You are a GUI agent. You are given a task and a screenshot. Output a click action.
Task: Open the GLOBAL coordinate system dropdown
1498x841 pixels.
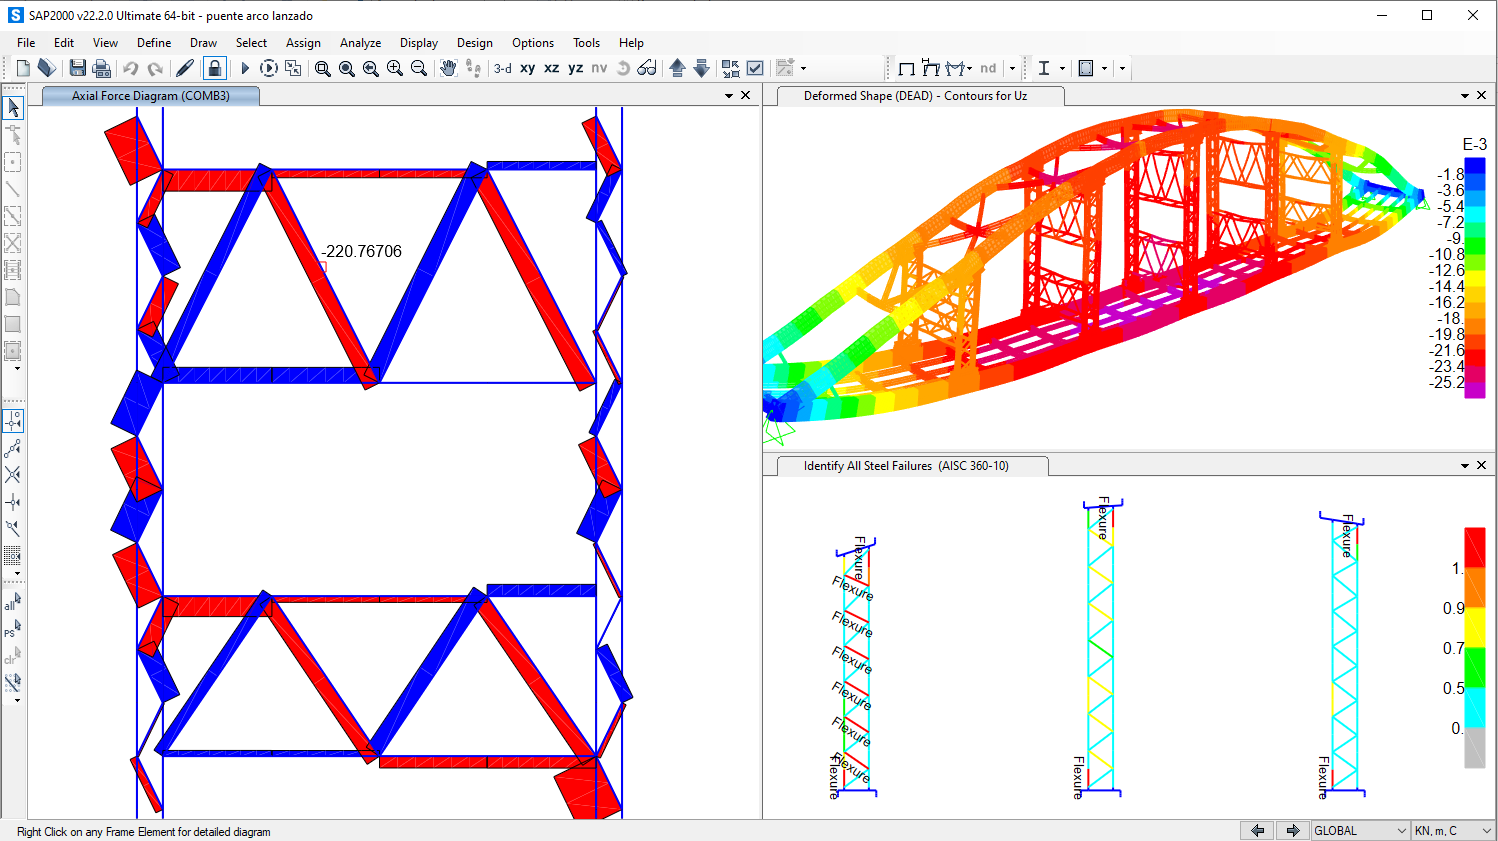click(1359, 831)
